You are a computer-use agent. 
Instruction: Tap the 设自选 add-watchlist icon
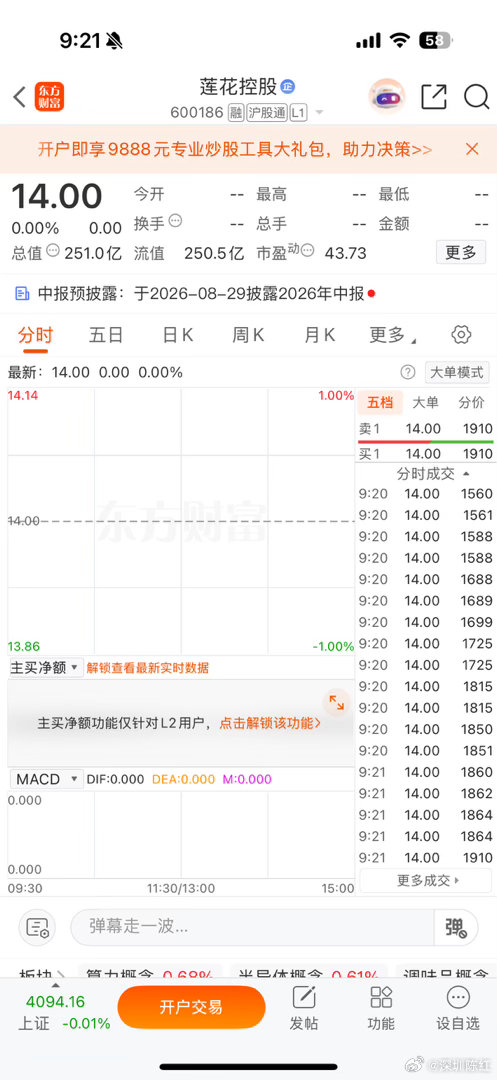click(458, 1008)
